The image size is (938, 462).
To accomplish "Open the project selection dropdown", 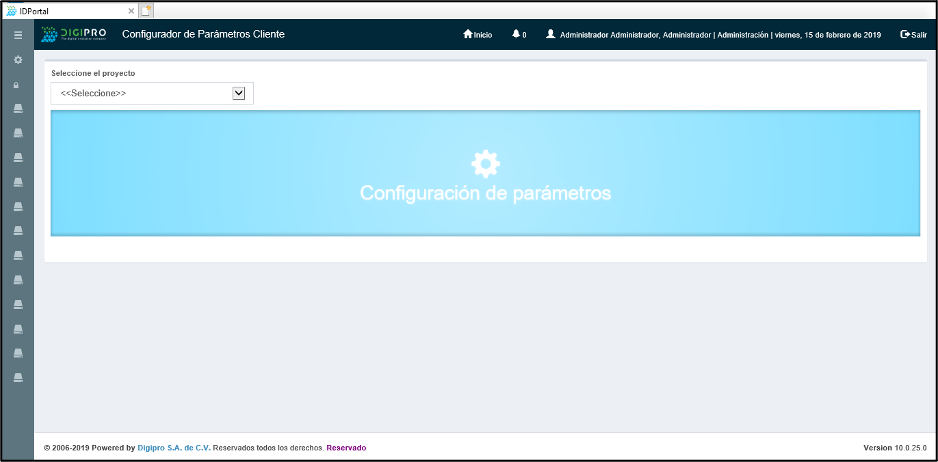I will (152, 93).
